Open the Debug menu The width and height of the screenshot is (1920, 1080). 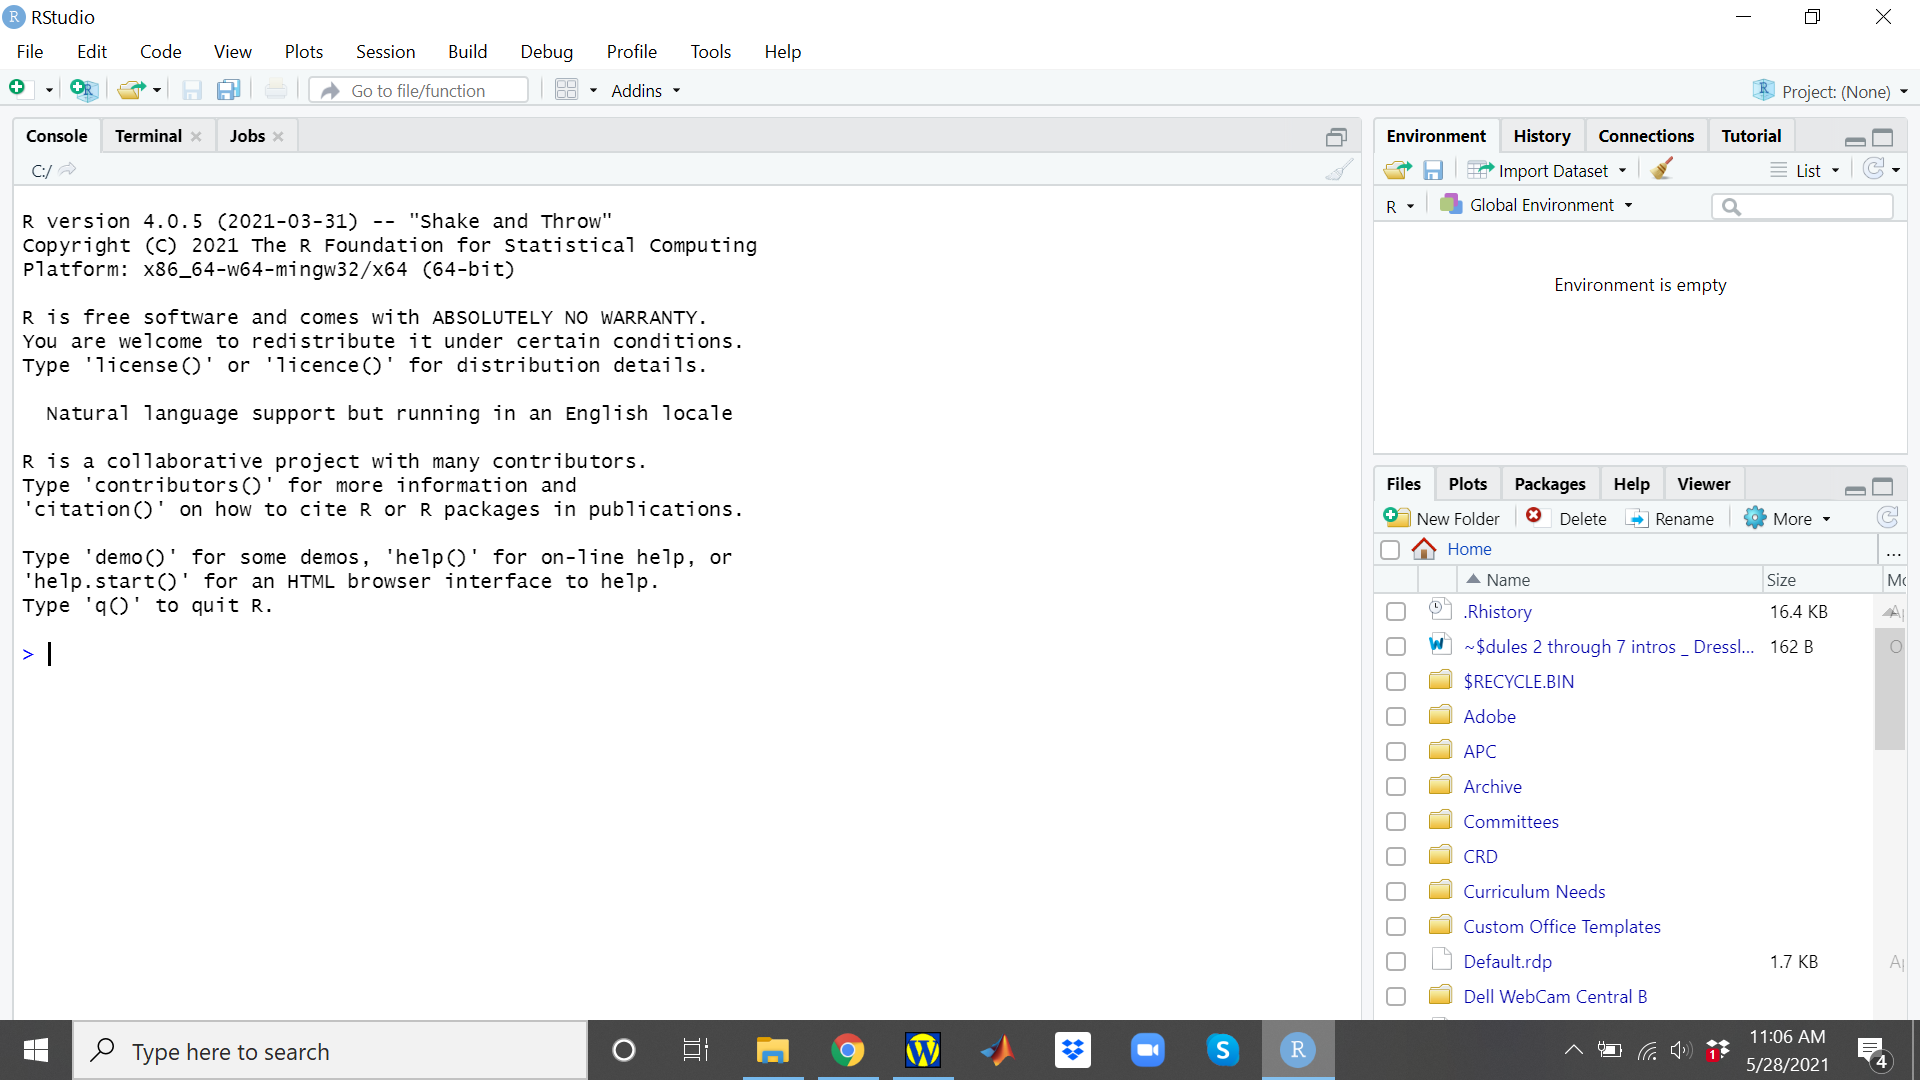(545, 51)
